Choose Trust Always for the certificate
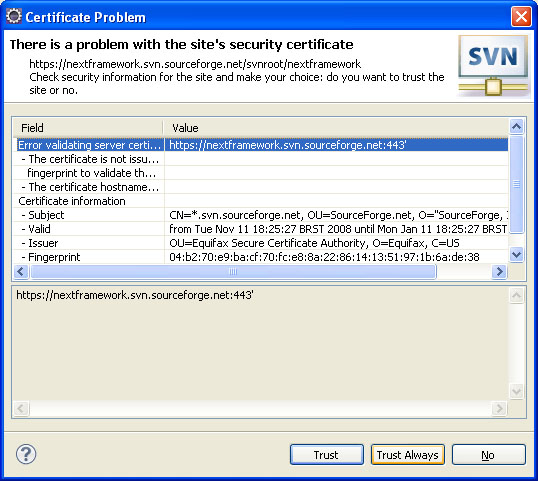 point(408,455)
